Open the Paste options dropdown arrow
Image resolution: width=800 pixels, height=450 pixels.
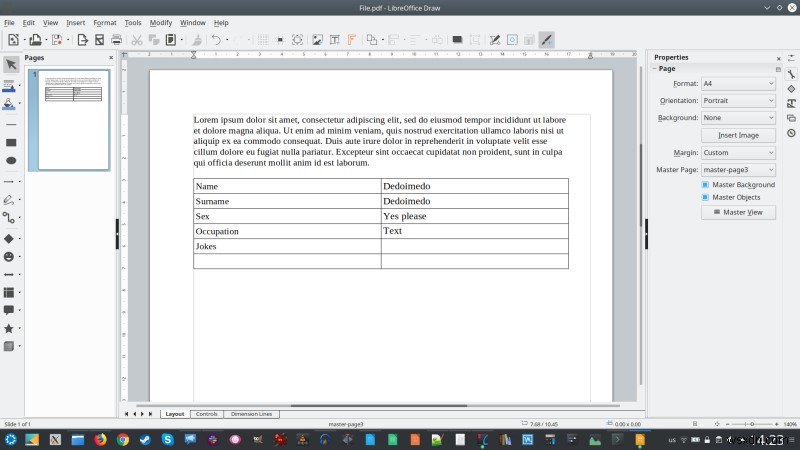coord(182,40)
